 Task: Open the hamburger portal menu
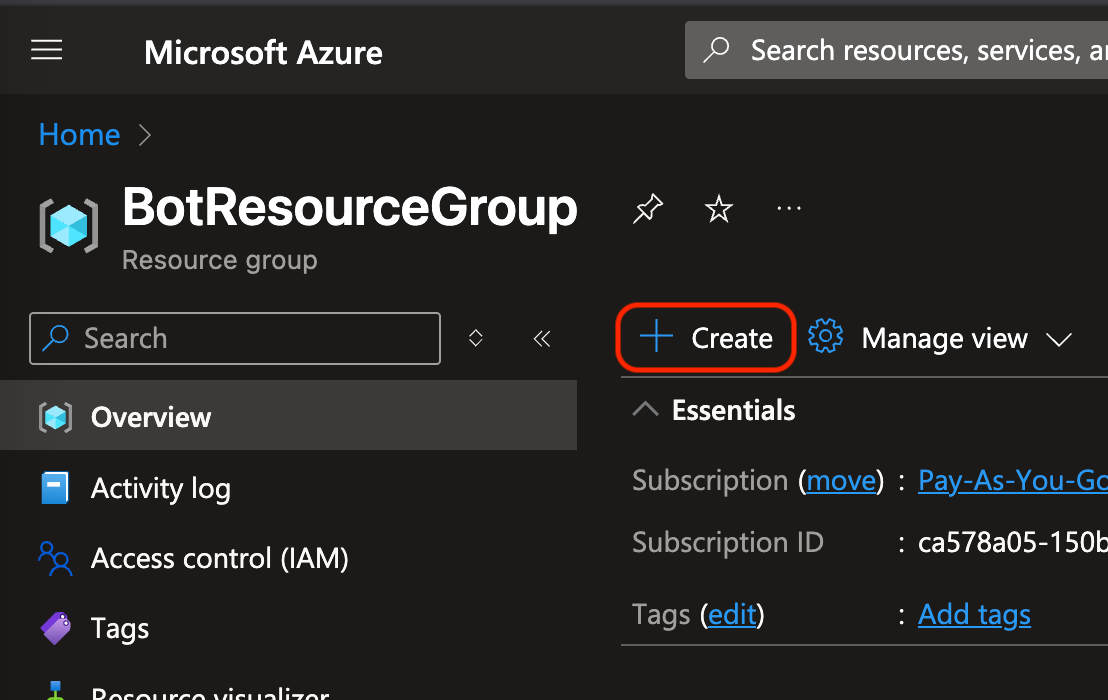pyautogui.click(x=47, y=51)
